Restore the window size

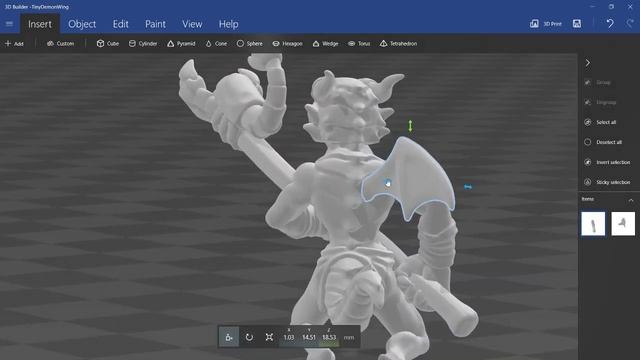point(611,7)
